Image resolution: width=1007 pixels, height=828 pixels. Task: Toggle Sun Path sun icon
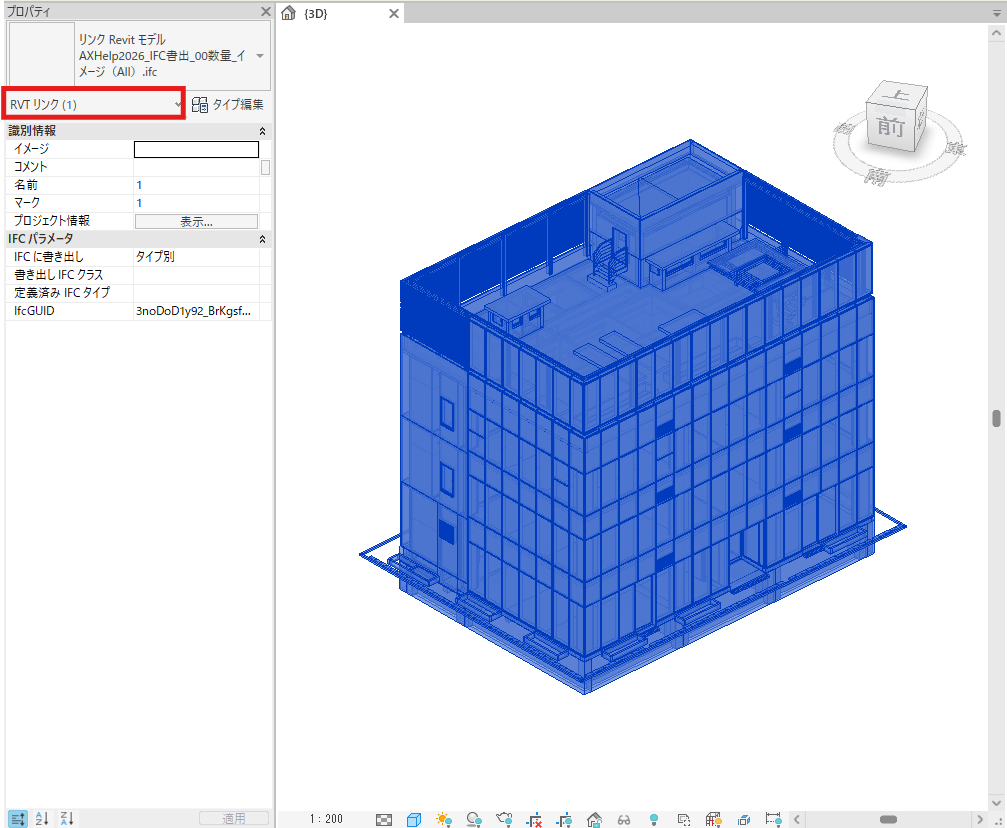(444, 819)
